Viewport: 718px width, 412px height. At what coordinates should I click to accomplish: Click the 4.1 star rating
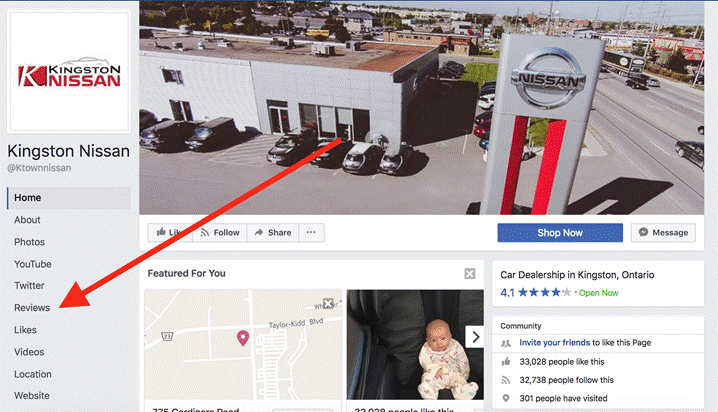[536, 293]
